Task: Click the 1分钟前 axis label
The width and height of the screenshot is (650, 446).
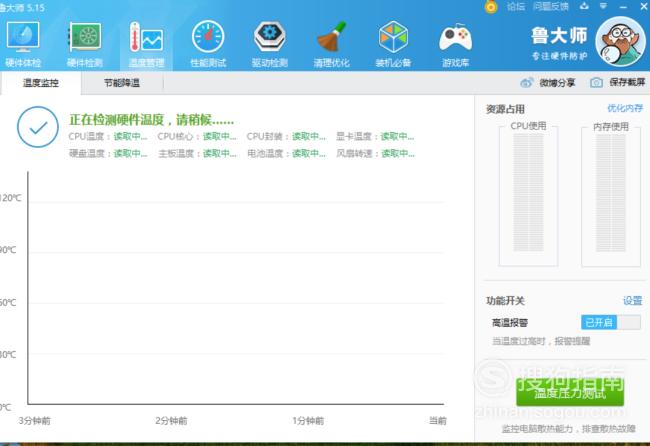Action: 308,421
